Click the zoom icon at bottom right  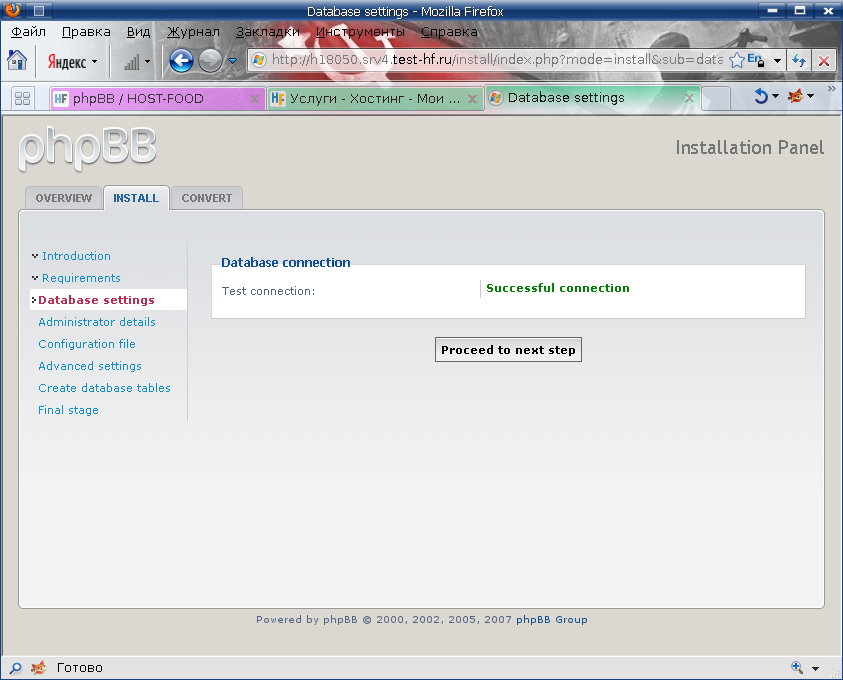[798, 667]
